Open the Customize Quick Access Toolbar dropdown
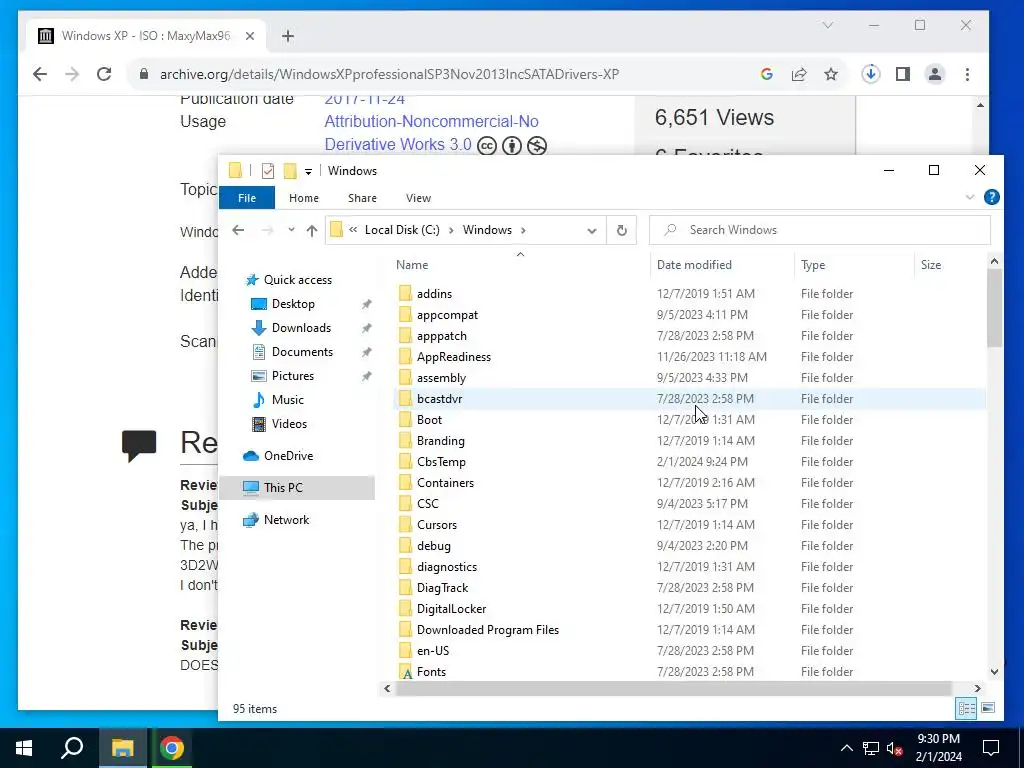This screenshot has width=1024, height=768. click(308, 172)
